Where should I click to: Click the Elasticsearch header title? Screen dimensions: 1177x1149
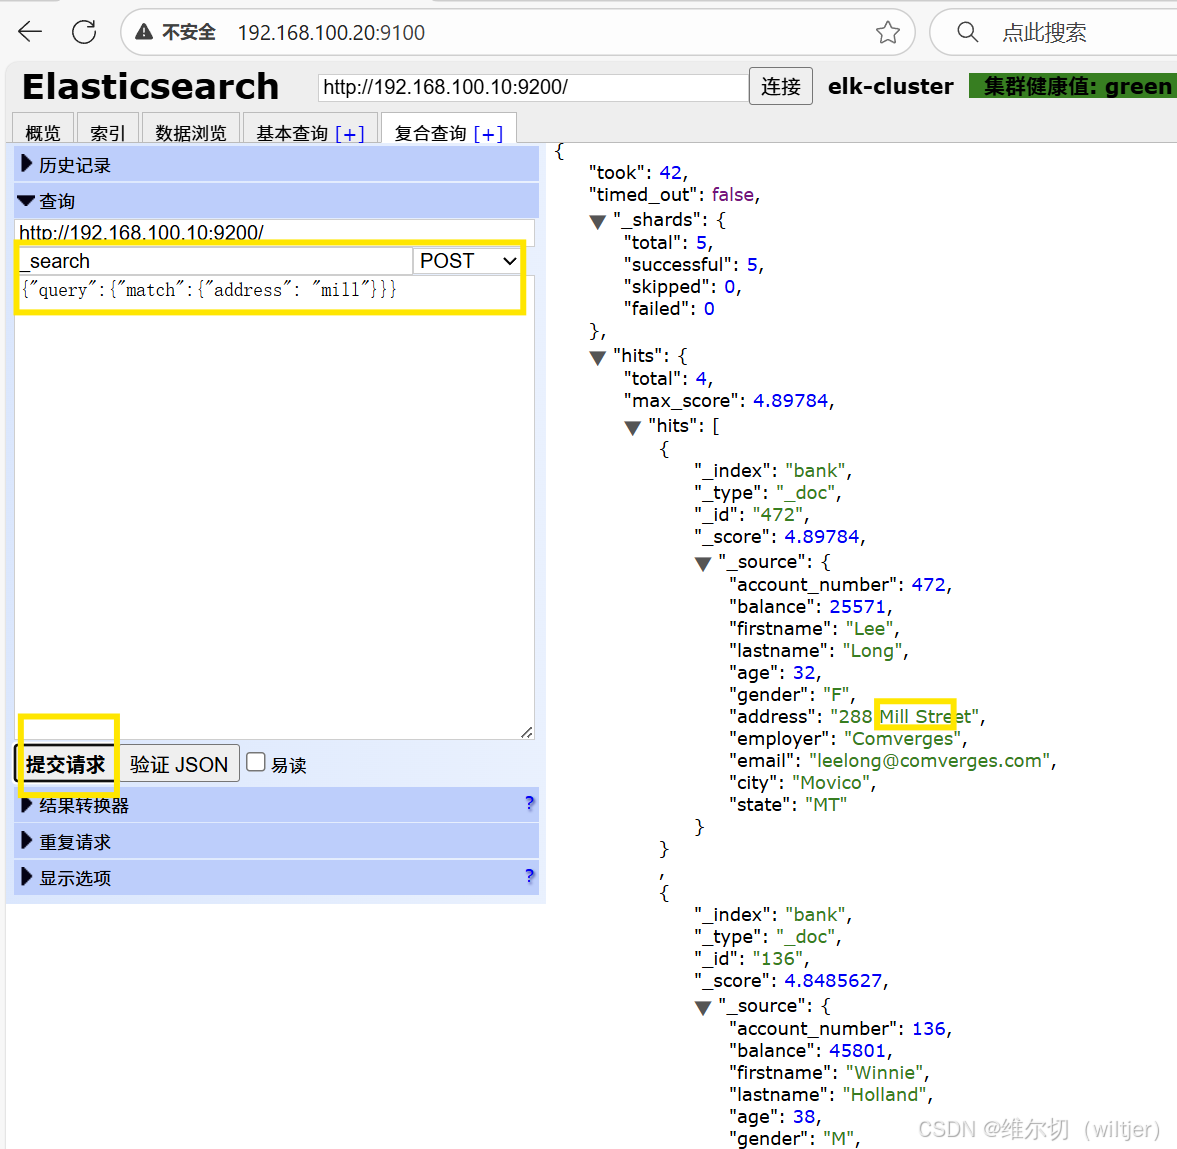coord(150,86)
